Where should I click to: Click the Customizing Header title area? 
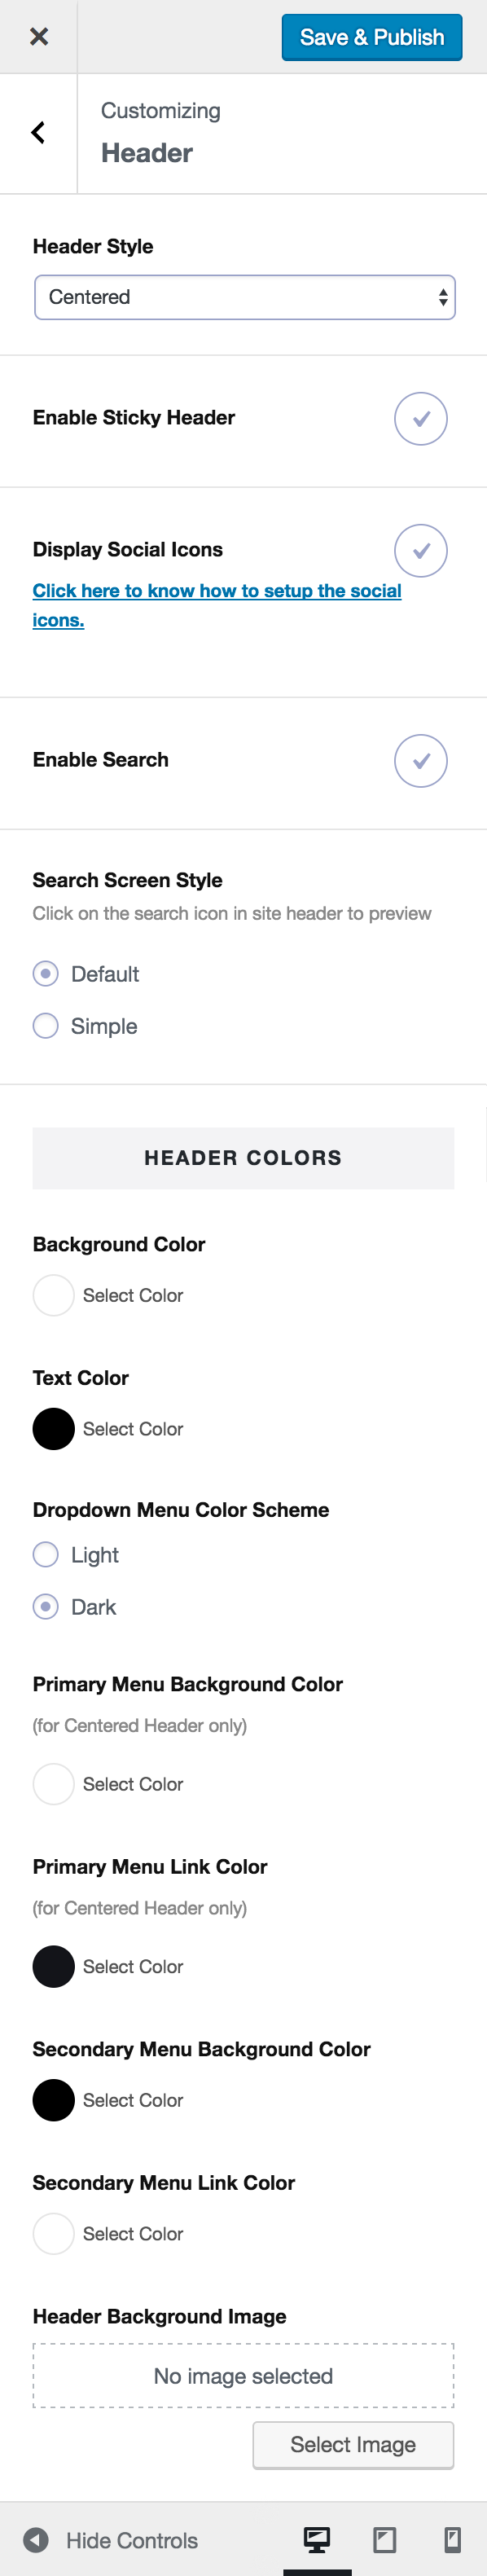click(x=160, y=132)
